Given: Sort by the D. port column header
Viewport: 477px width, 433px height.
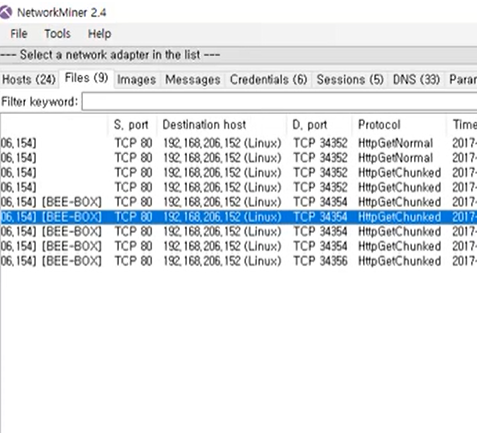Looking at the screenshot, I should click(319, 125).
